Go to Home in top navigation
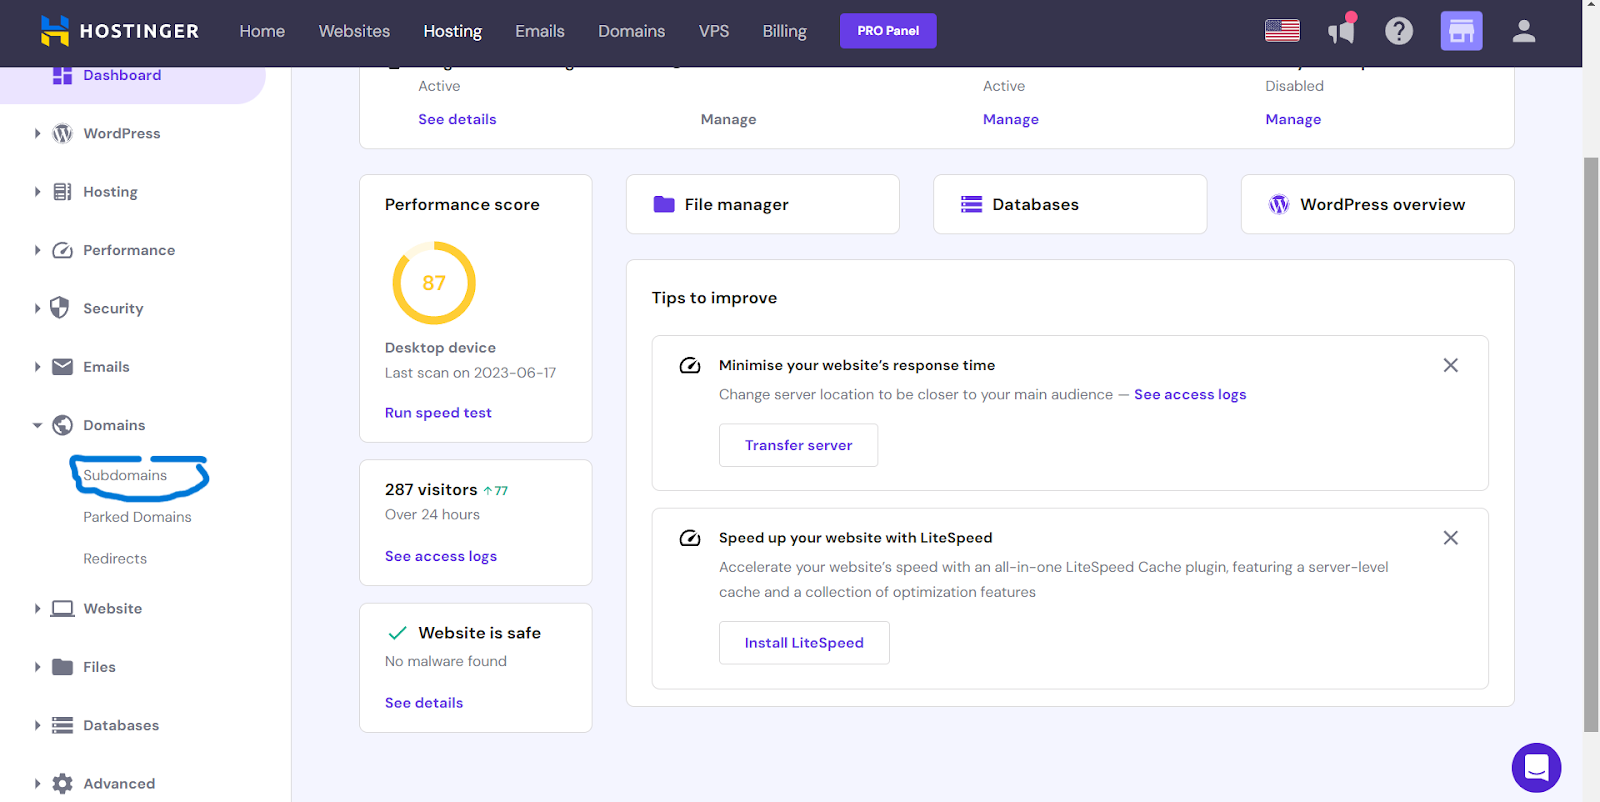1600x802 pixels. (x=262, y=31)
